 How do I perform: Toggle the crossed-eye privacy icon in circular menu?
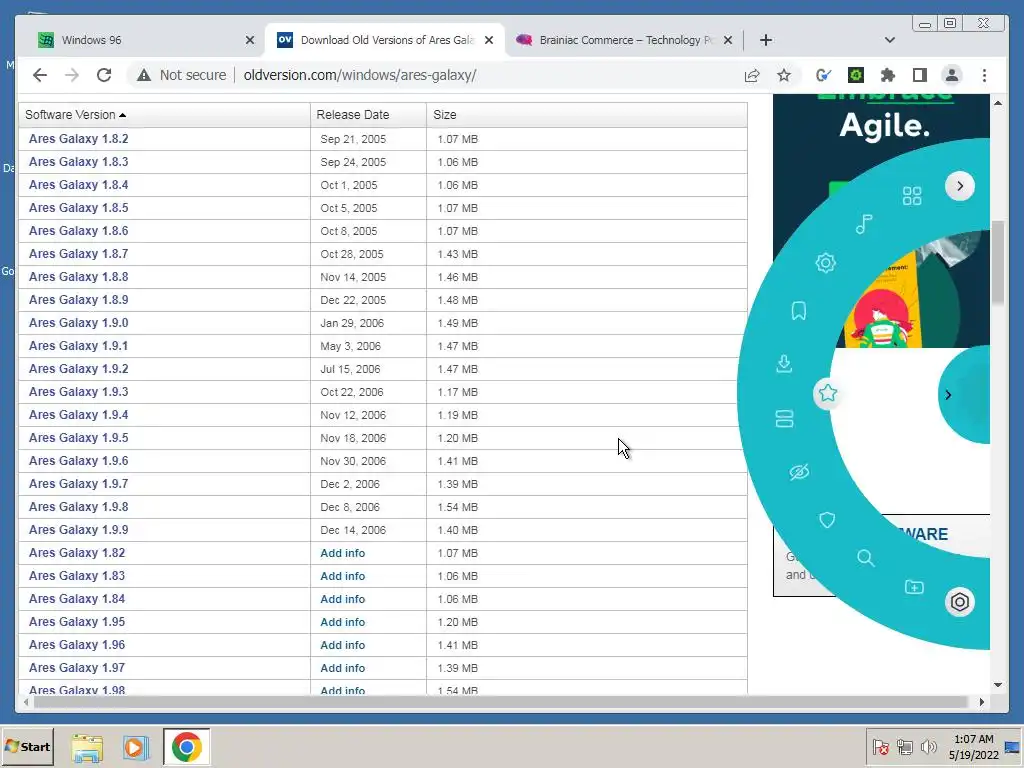799,472
